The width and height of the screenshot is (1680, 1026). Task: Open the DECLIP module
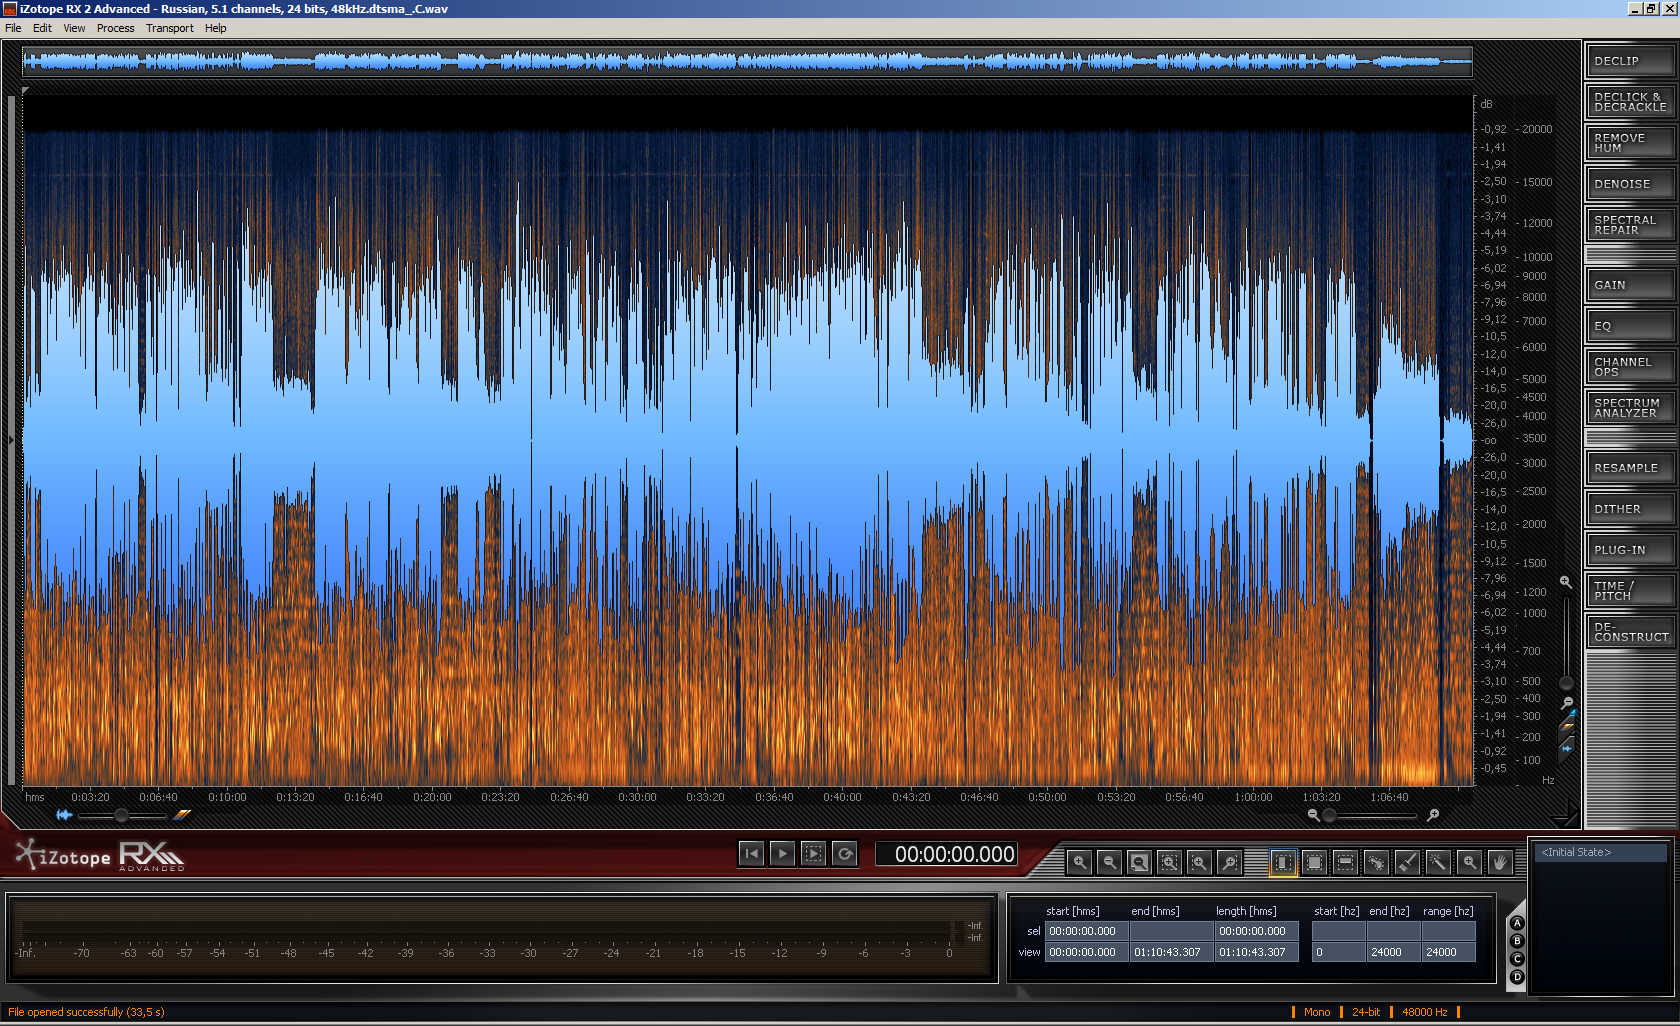(1630, 61)
